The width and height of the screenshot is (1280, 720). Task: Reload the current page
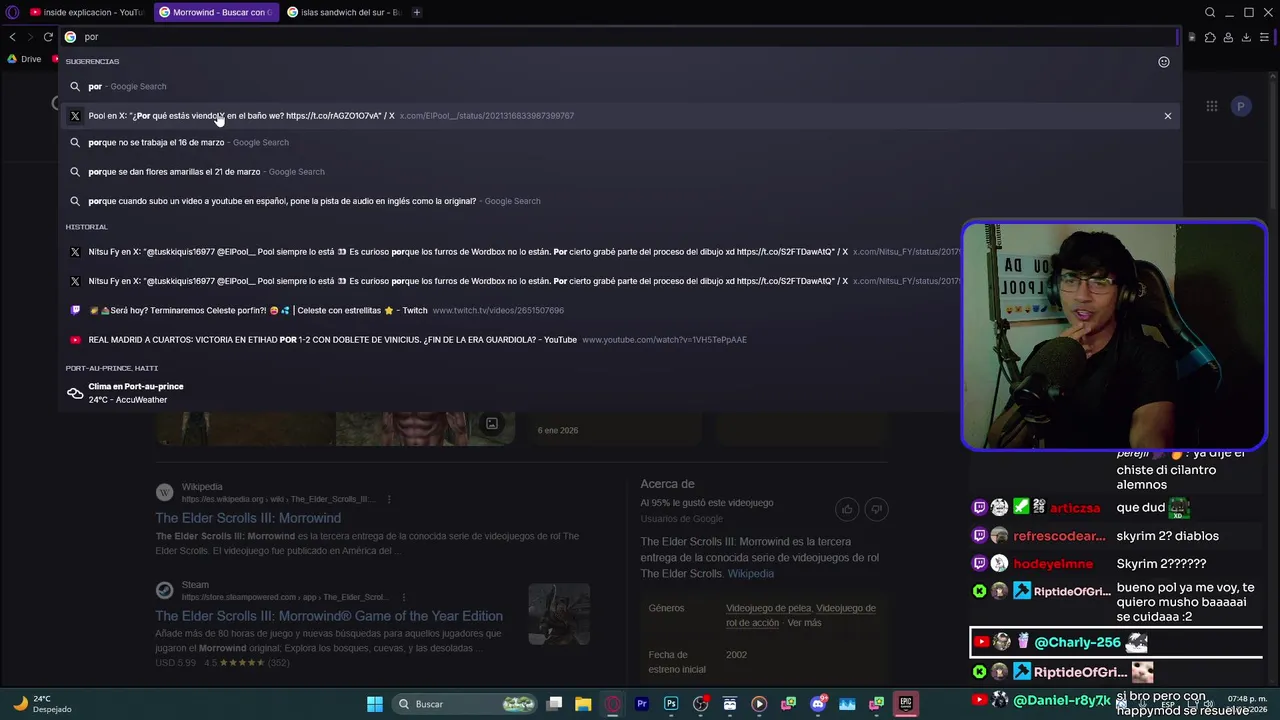point(47,37)
